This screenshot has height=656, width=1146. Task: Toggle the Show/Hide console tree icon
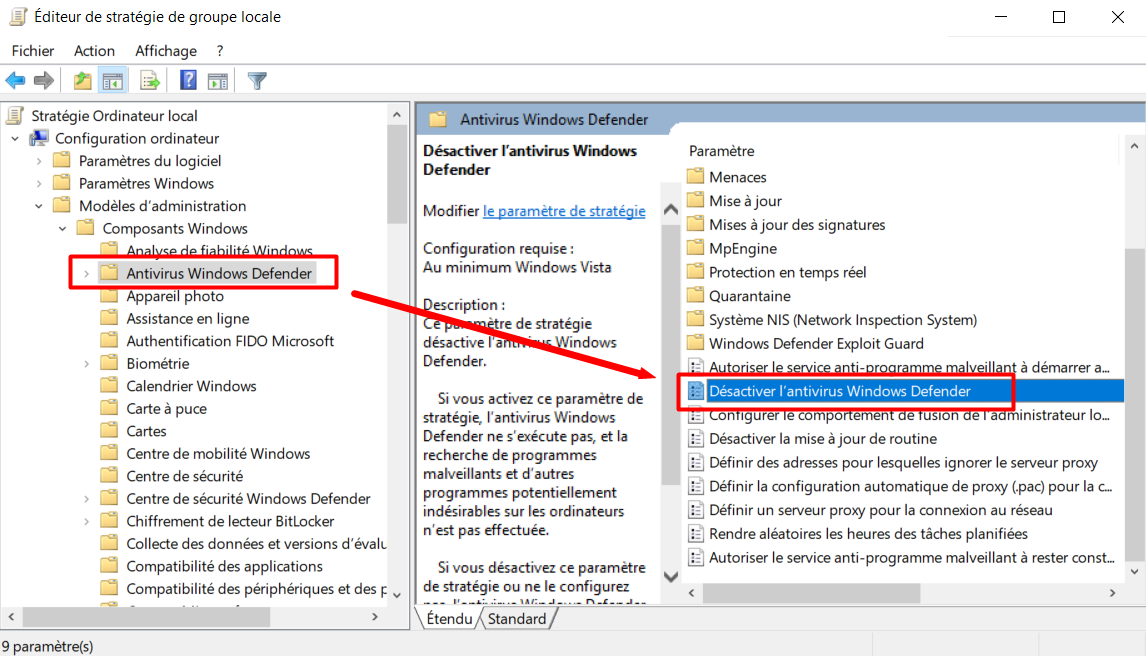point(113,81)
